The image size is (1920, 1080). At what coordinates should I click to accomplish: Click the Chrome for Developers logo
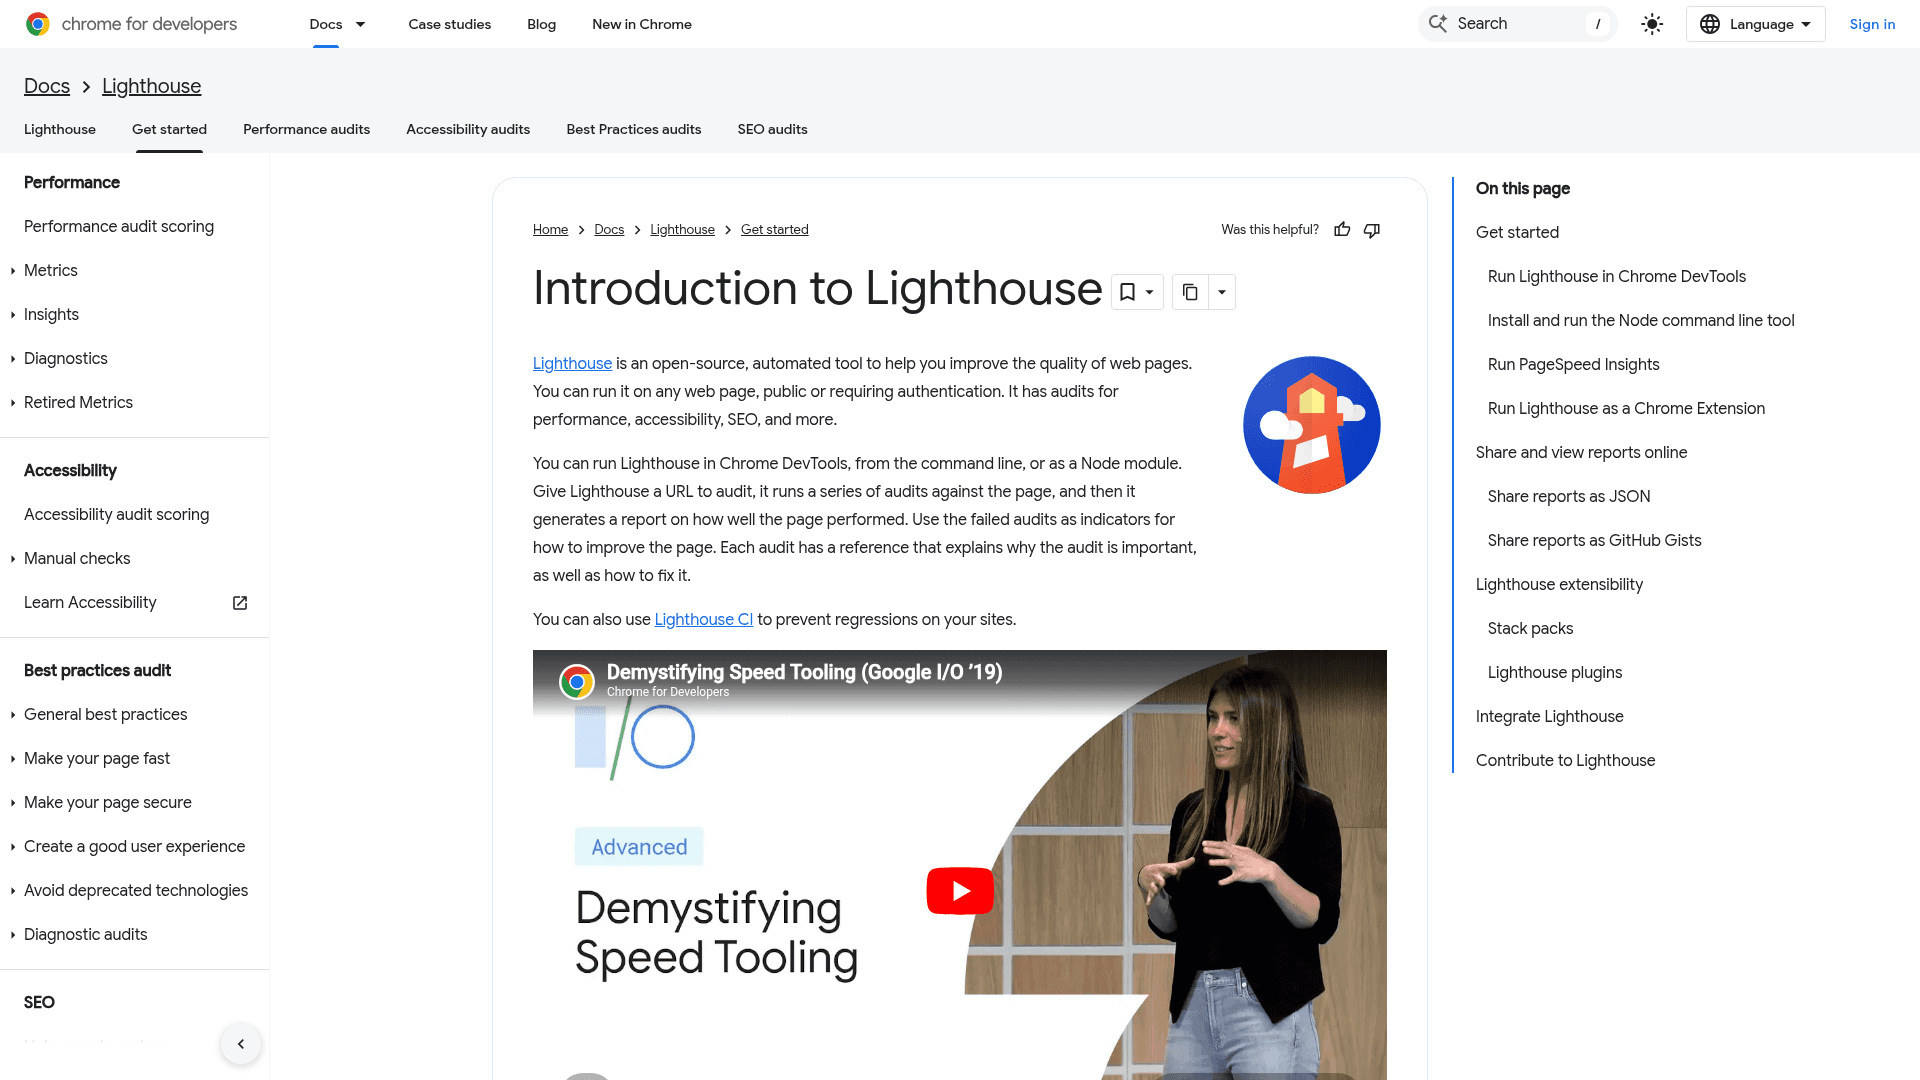click(x=38, y=24)
